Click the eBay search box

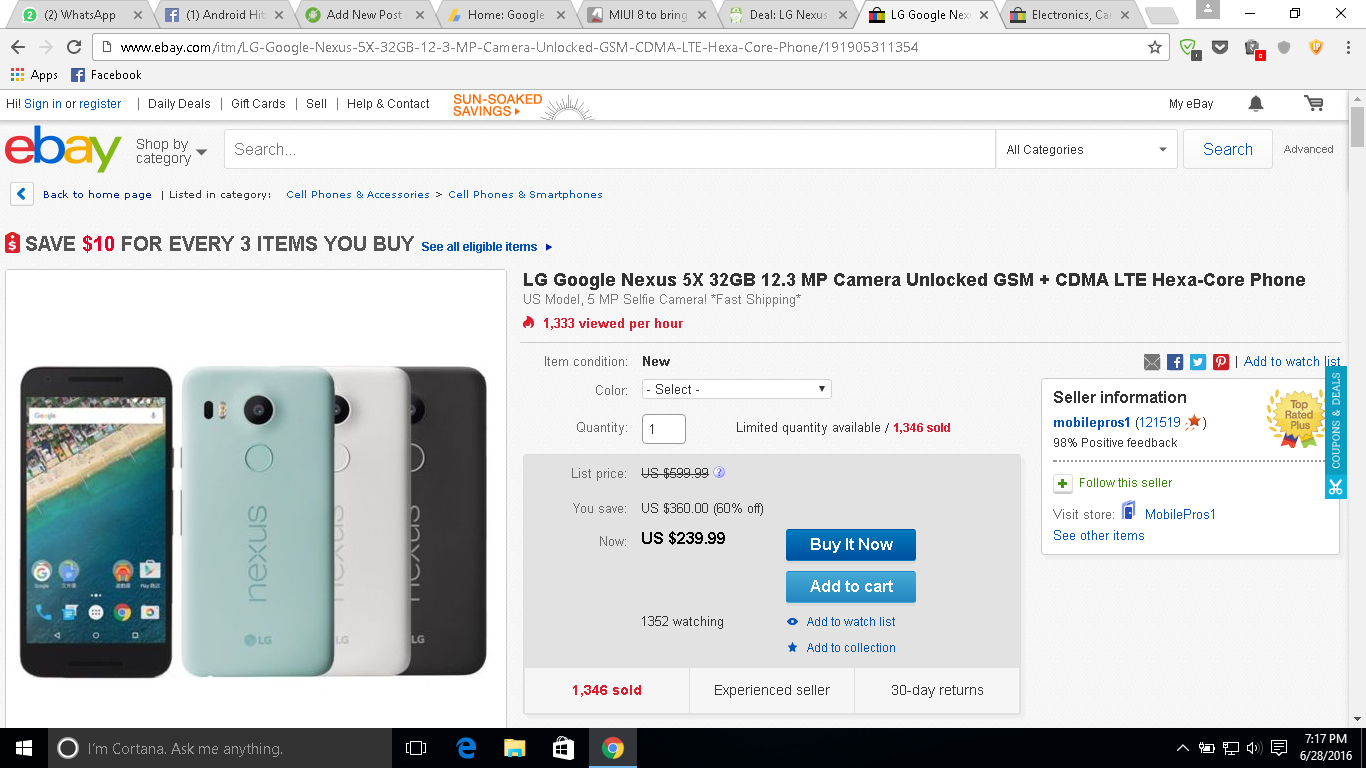tap(610, 150)
